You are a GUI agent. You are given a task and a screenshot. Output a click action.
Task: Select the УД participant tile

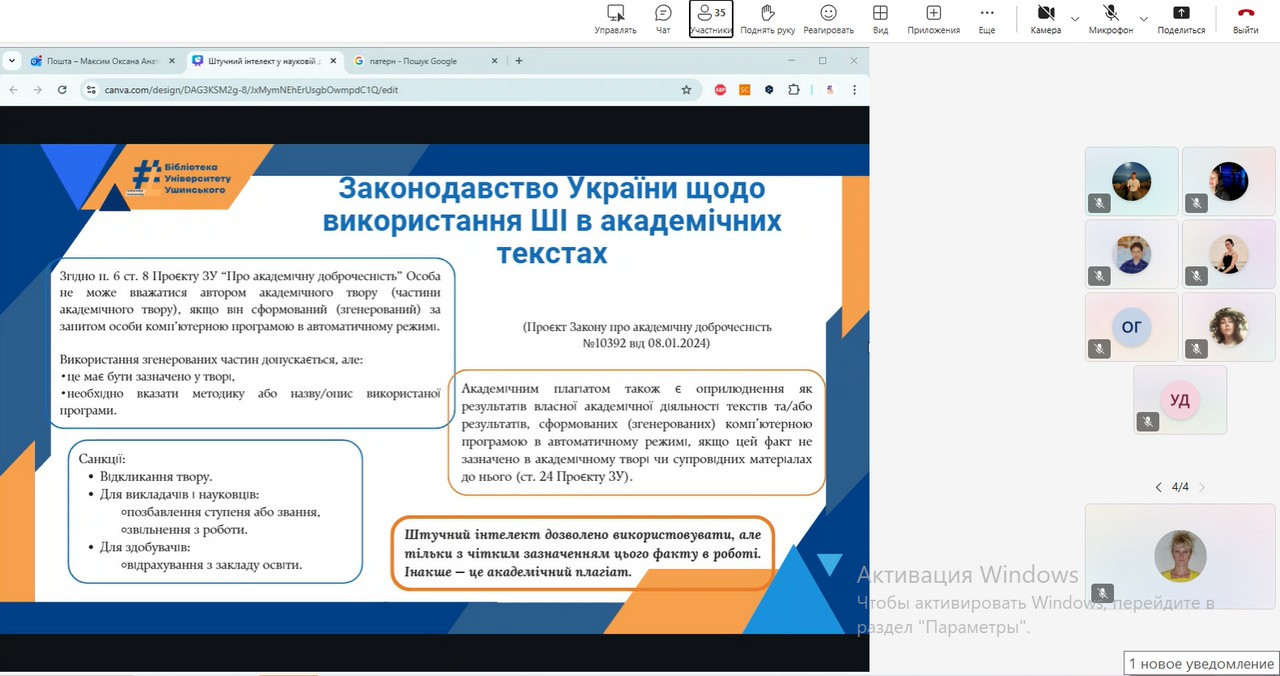(x=1180, y=400)
